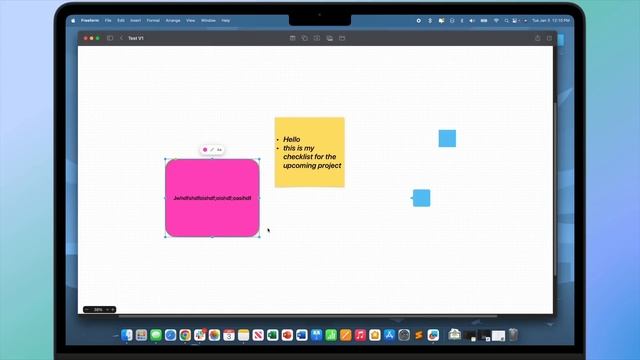Open Notes from the dock

tap(243, 335)
